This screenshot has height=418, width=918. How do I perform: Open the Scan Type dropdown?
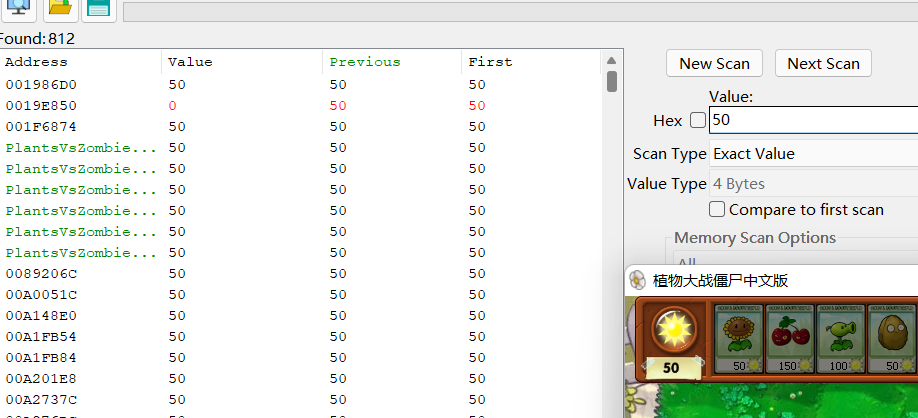point(814,154)
